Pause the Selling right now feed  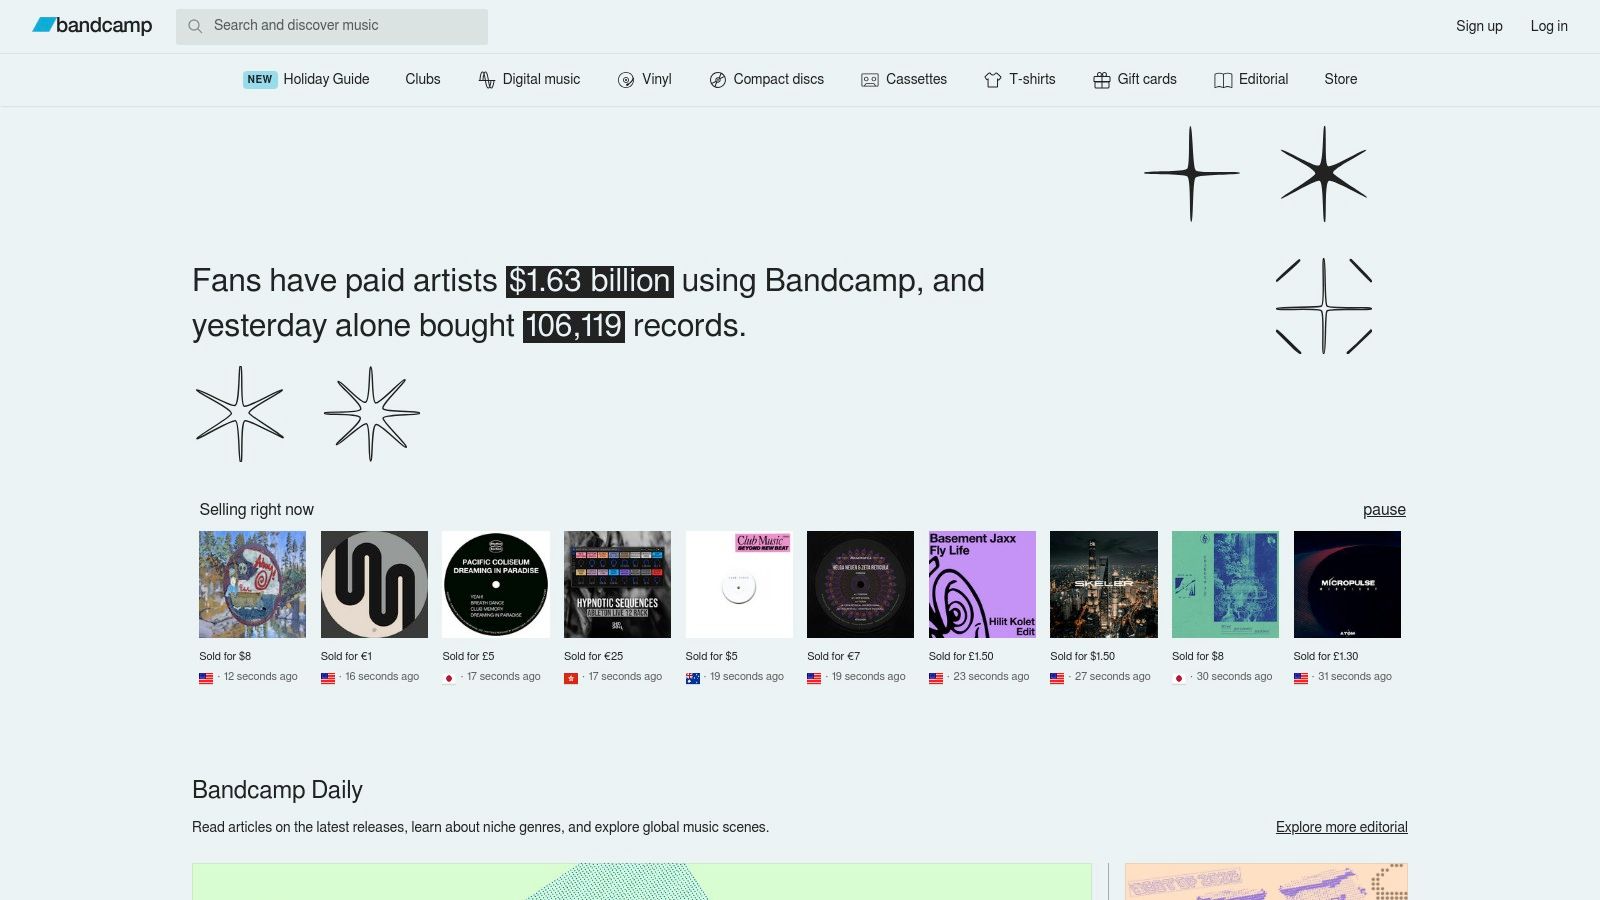coord(1384,510)
